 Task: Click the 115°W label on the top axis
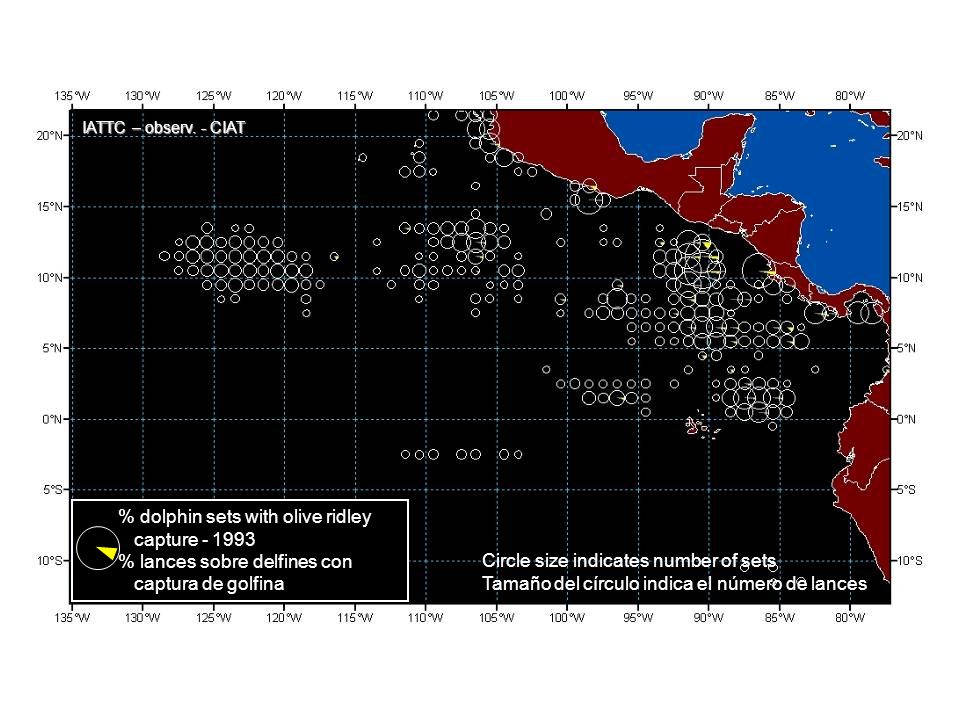point(355,96)
